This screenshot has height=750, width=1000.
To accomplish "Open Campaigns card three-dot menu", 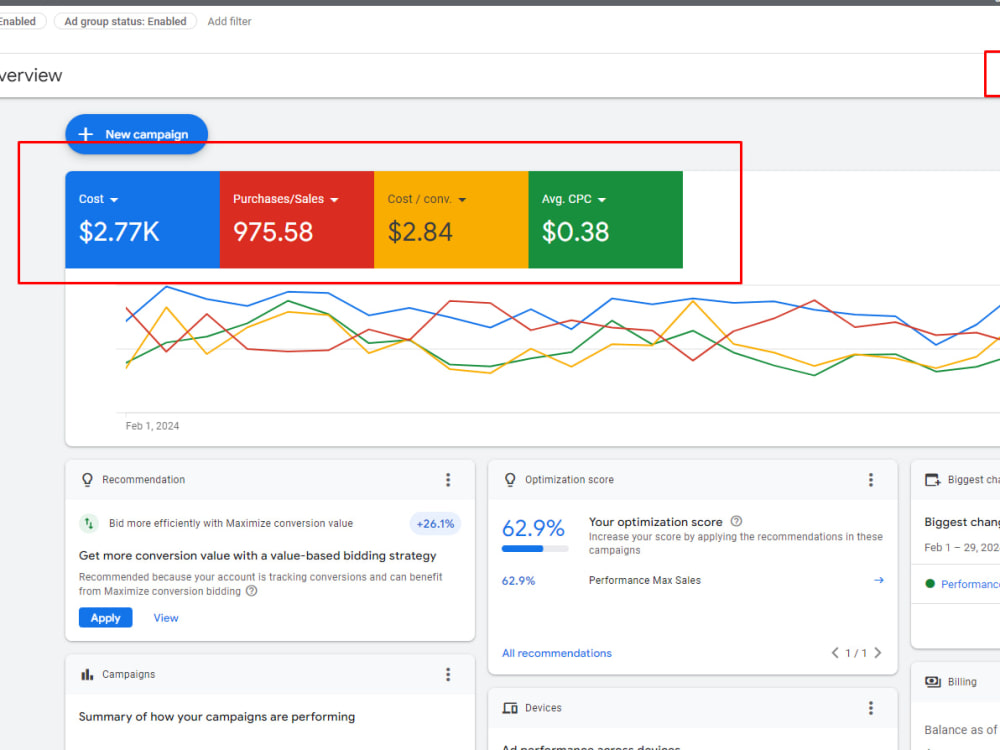I will click(x=448, y=674).
